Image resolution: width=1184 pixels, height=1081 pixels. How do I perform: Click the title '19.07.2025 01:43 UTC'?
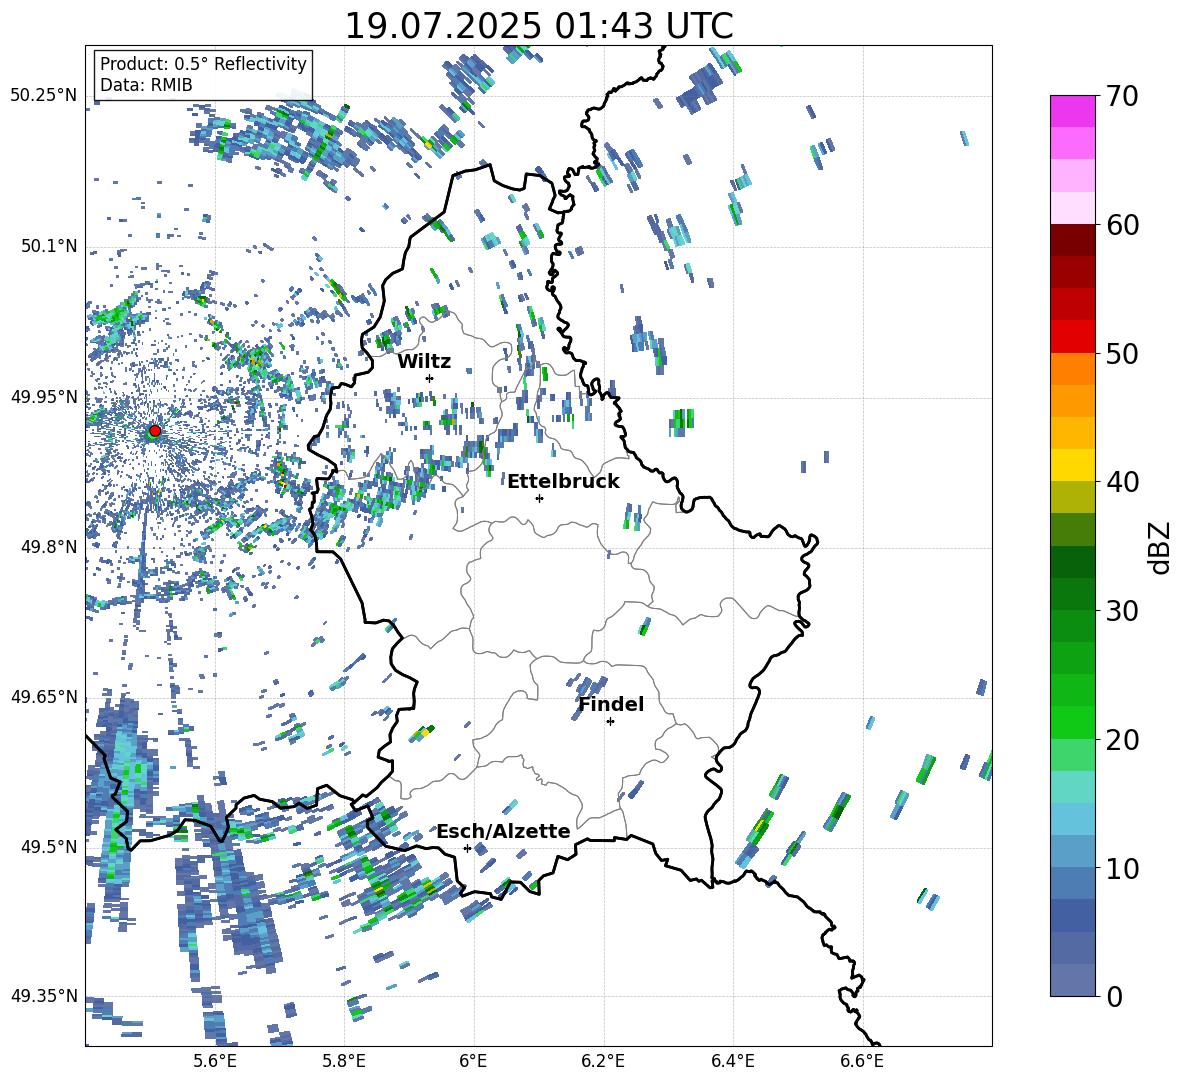coord(539,26)
